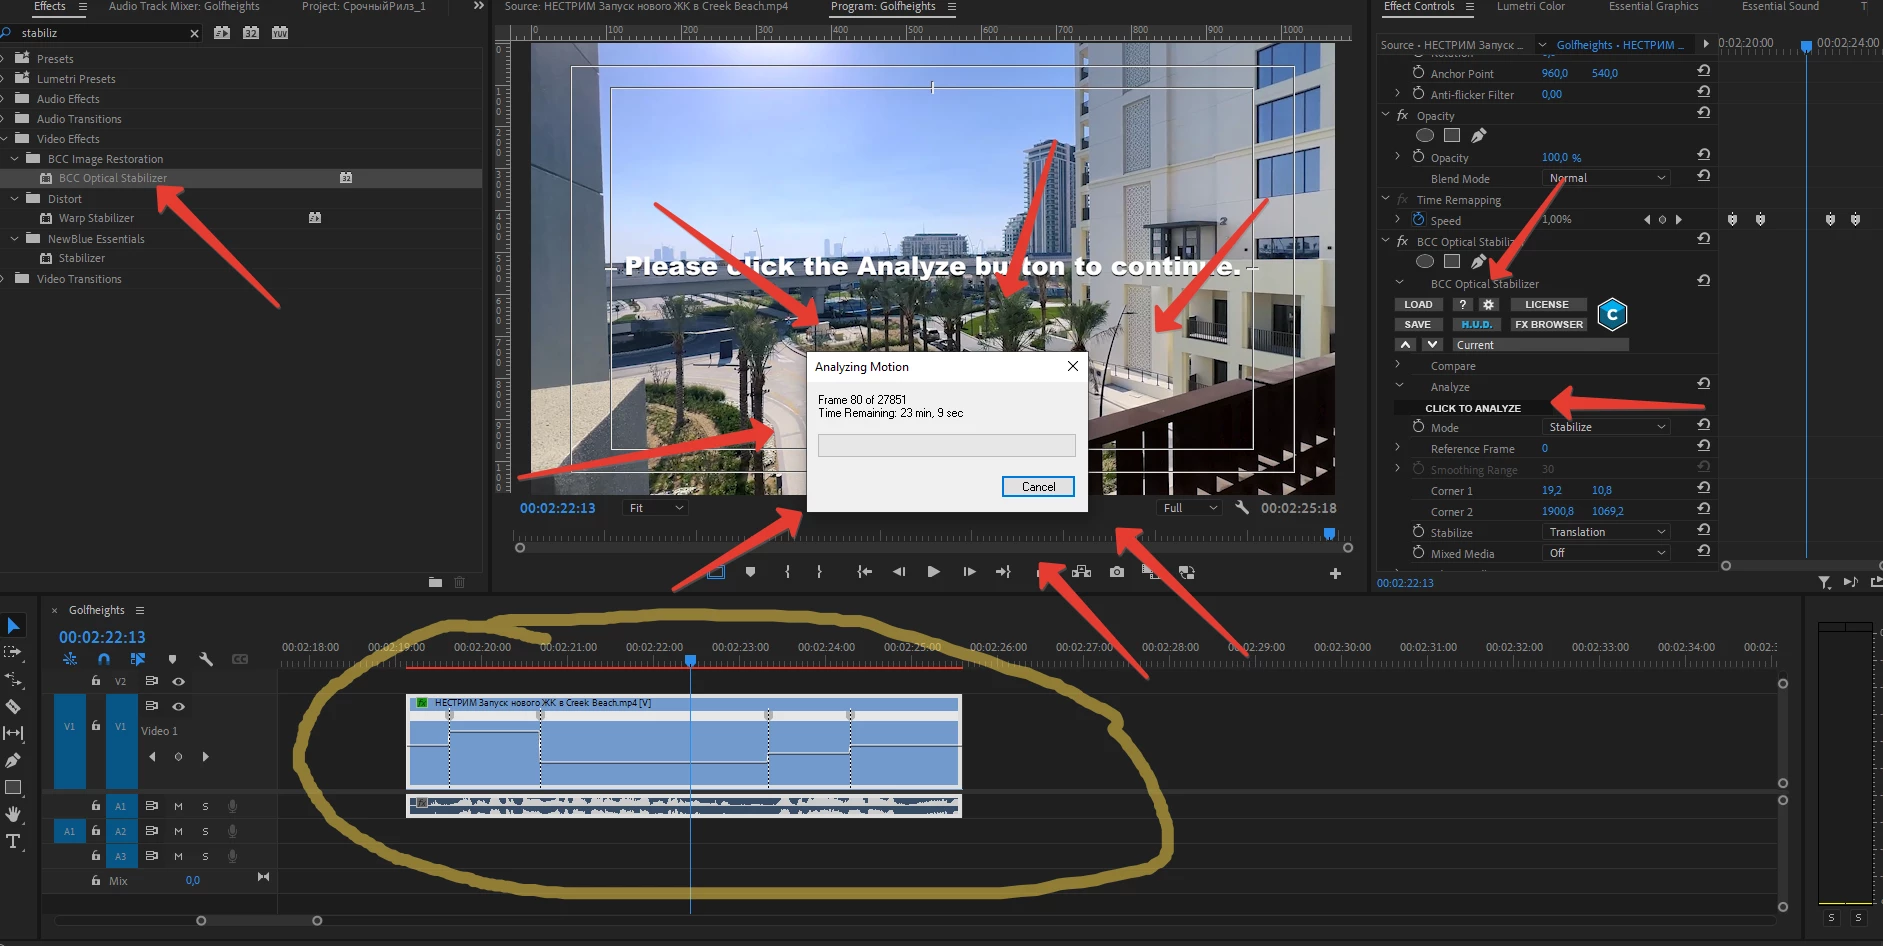The width and height of the screenshot is (1883, 946).
Task: Open Source monitor tab
Action: (646, 7)
